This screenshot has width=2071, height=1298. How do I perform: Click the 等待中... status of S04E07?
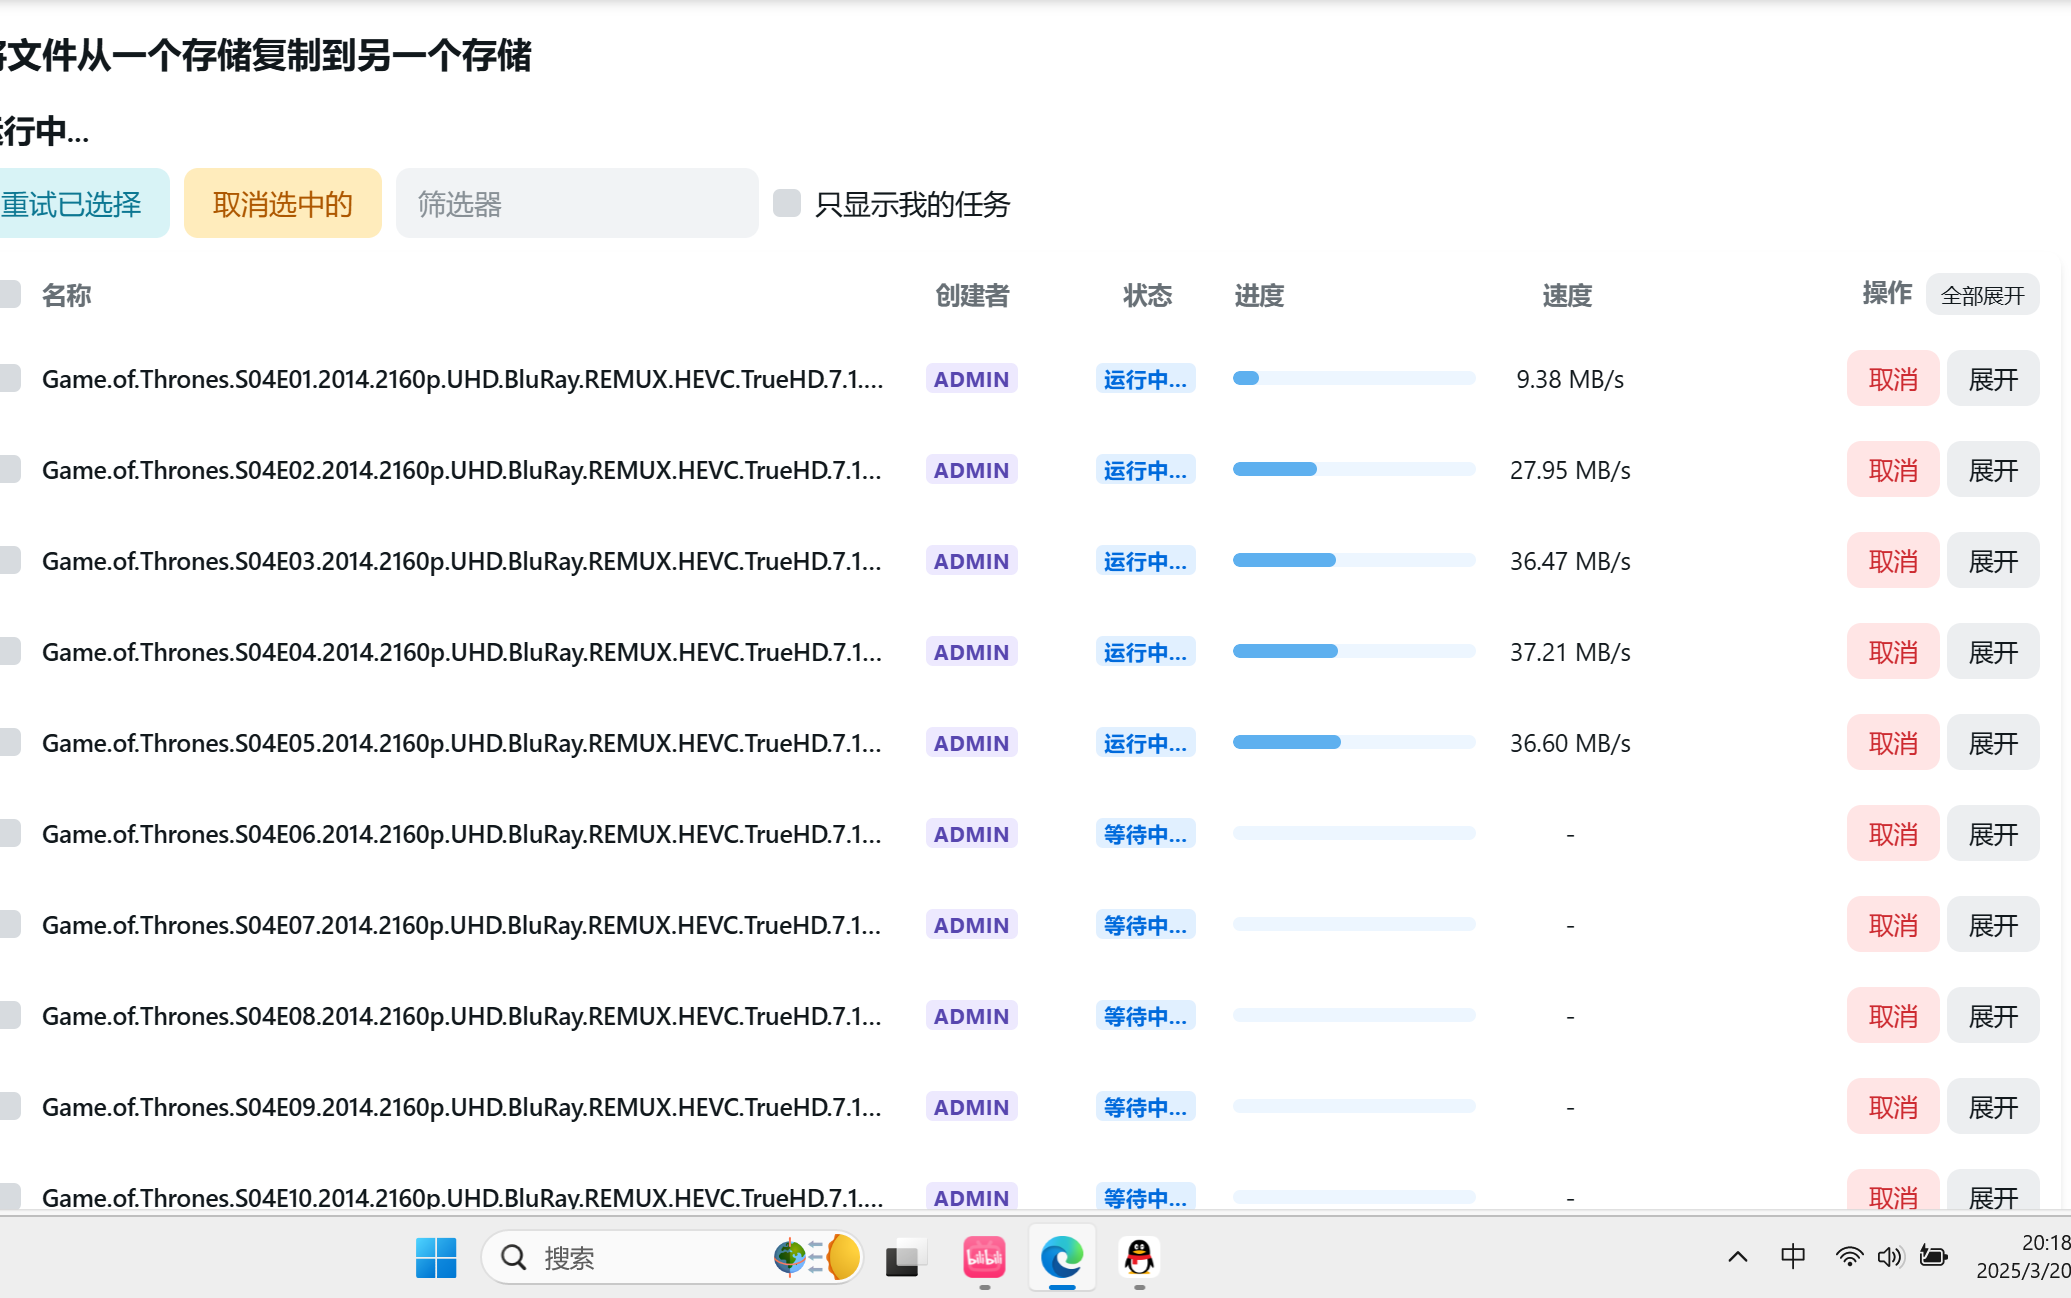1145,925
